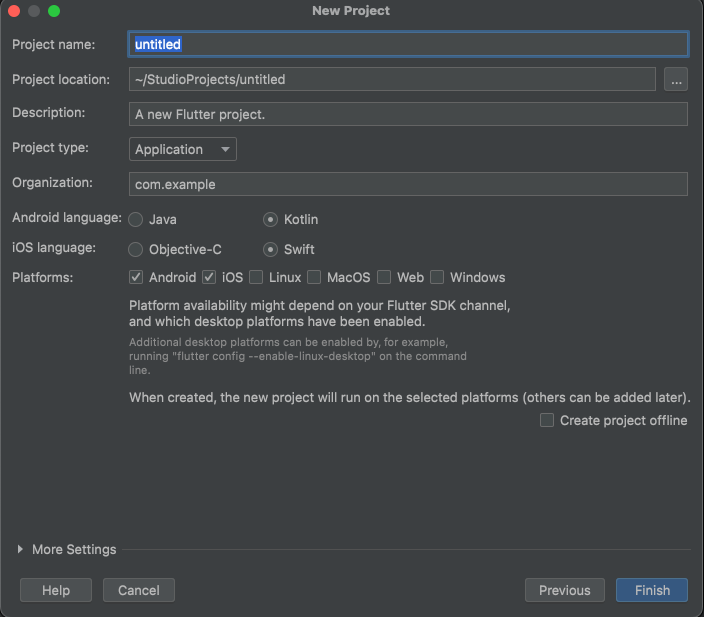Click the Platforms: label

coord(43,278)
